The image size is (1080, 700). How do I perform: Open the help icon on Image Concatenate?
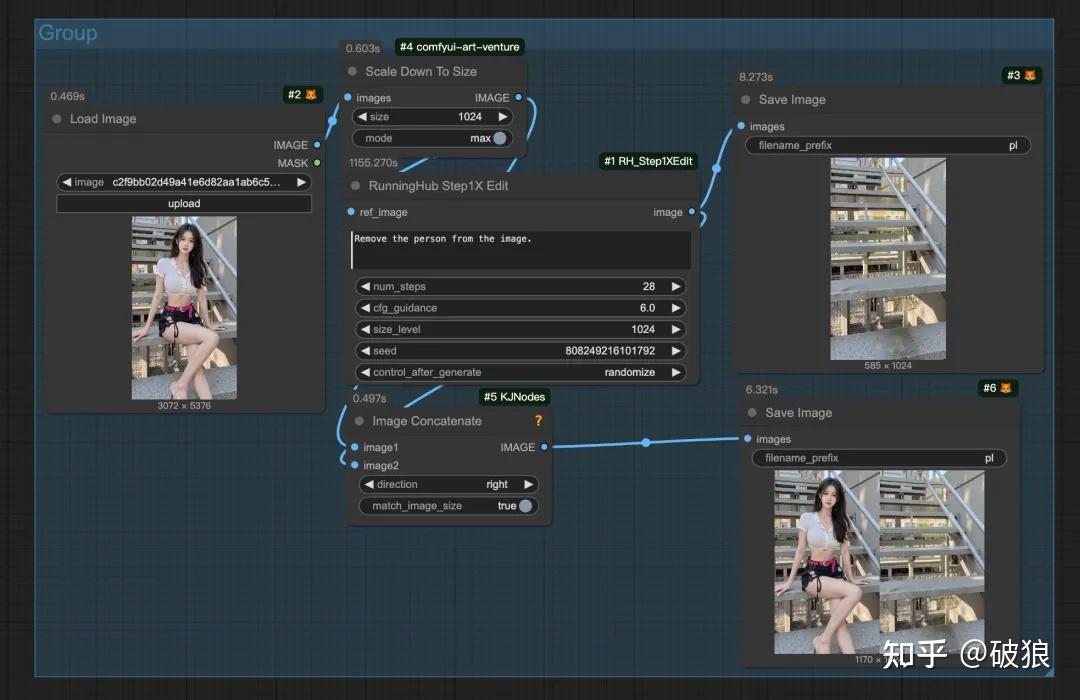tap(537, 420)
